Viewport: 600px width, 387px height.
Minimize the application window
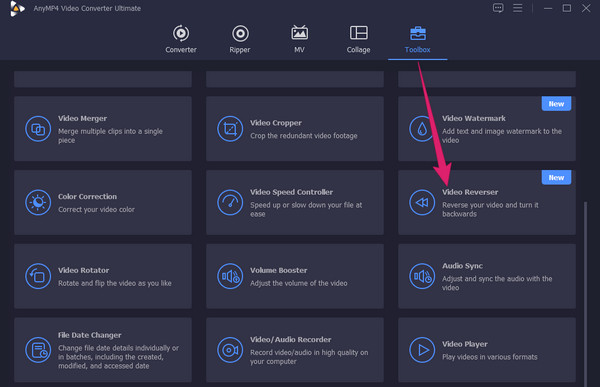click(548, 8)
